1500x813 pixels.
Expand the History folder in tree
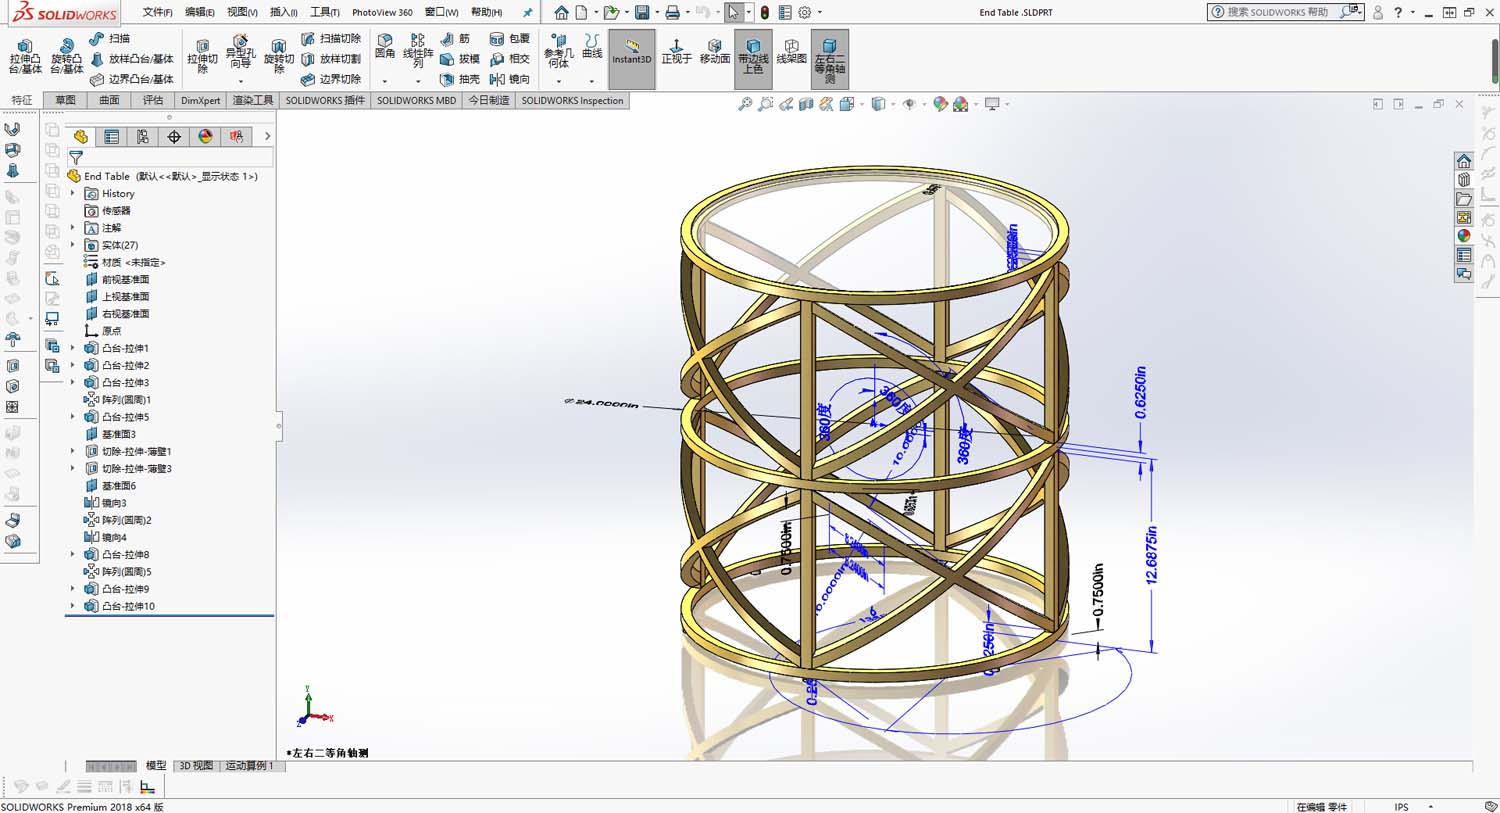[x=73, y=194]
